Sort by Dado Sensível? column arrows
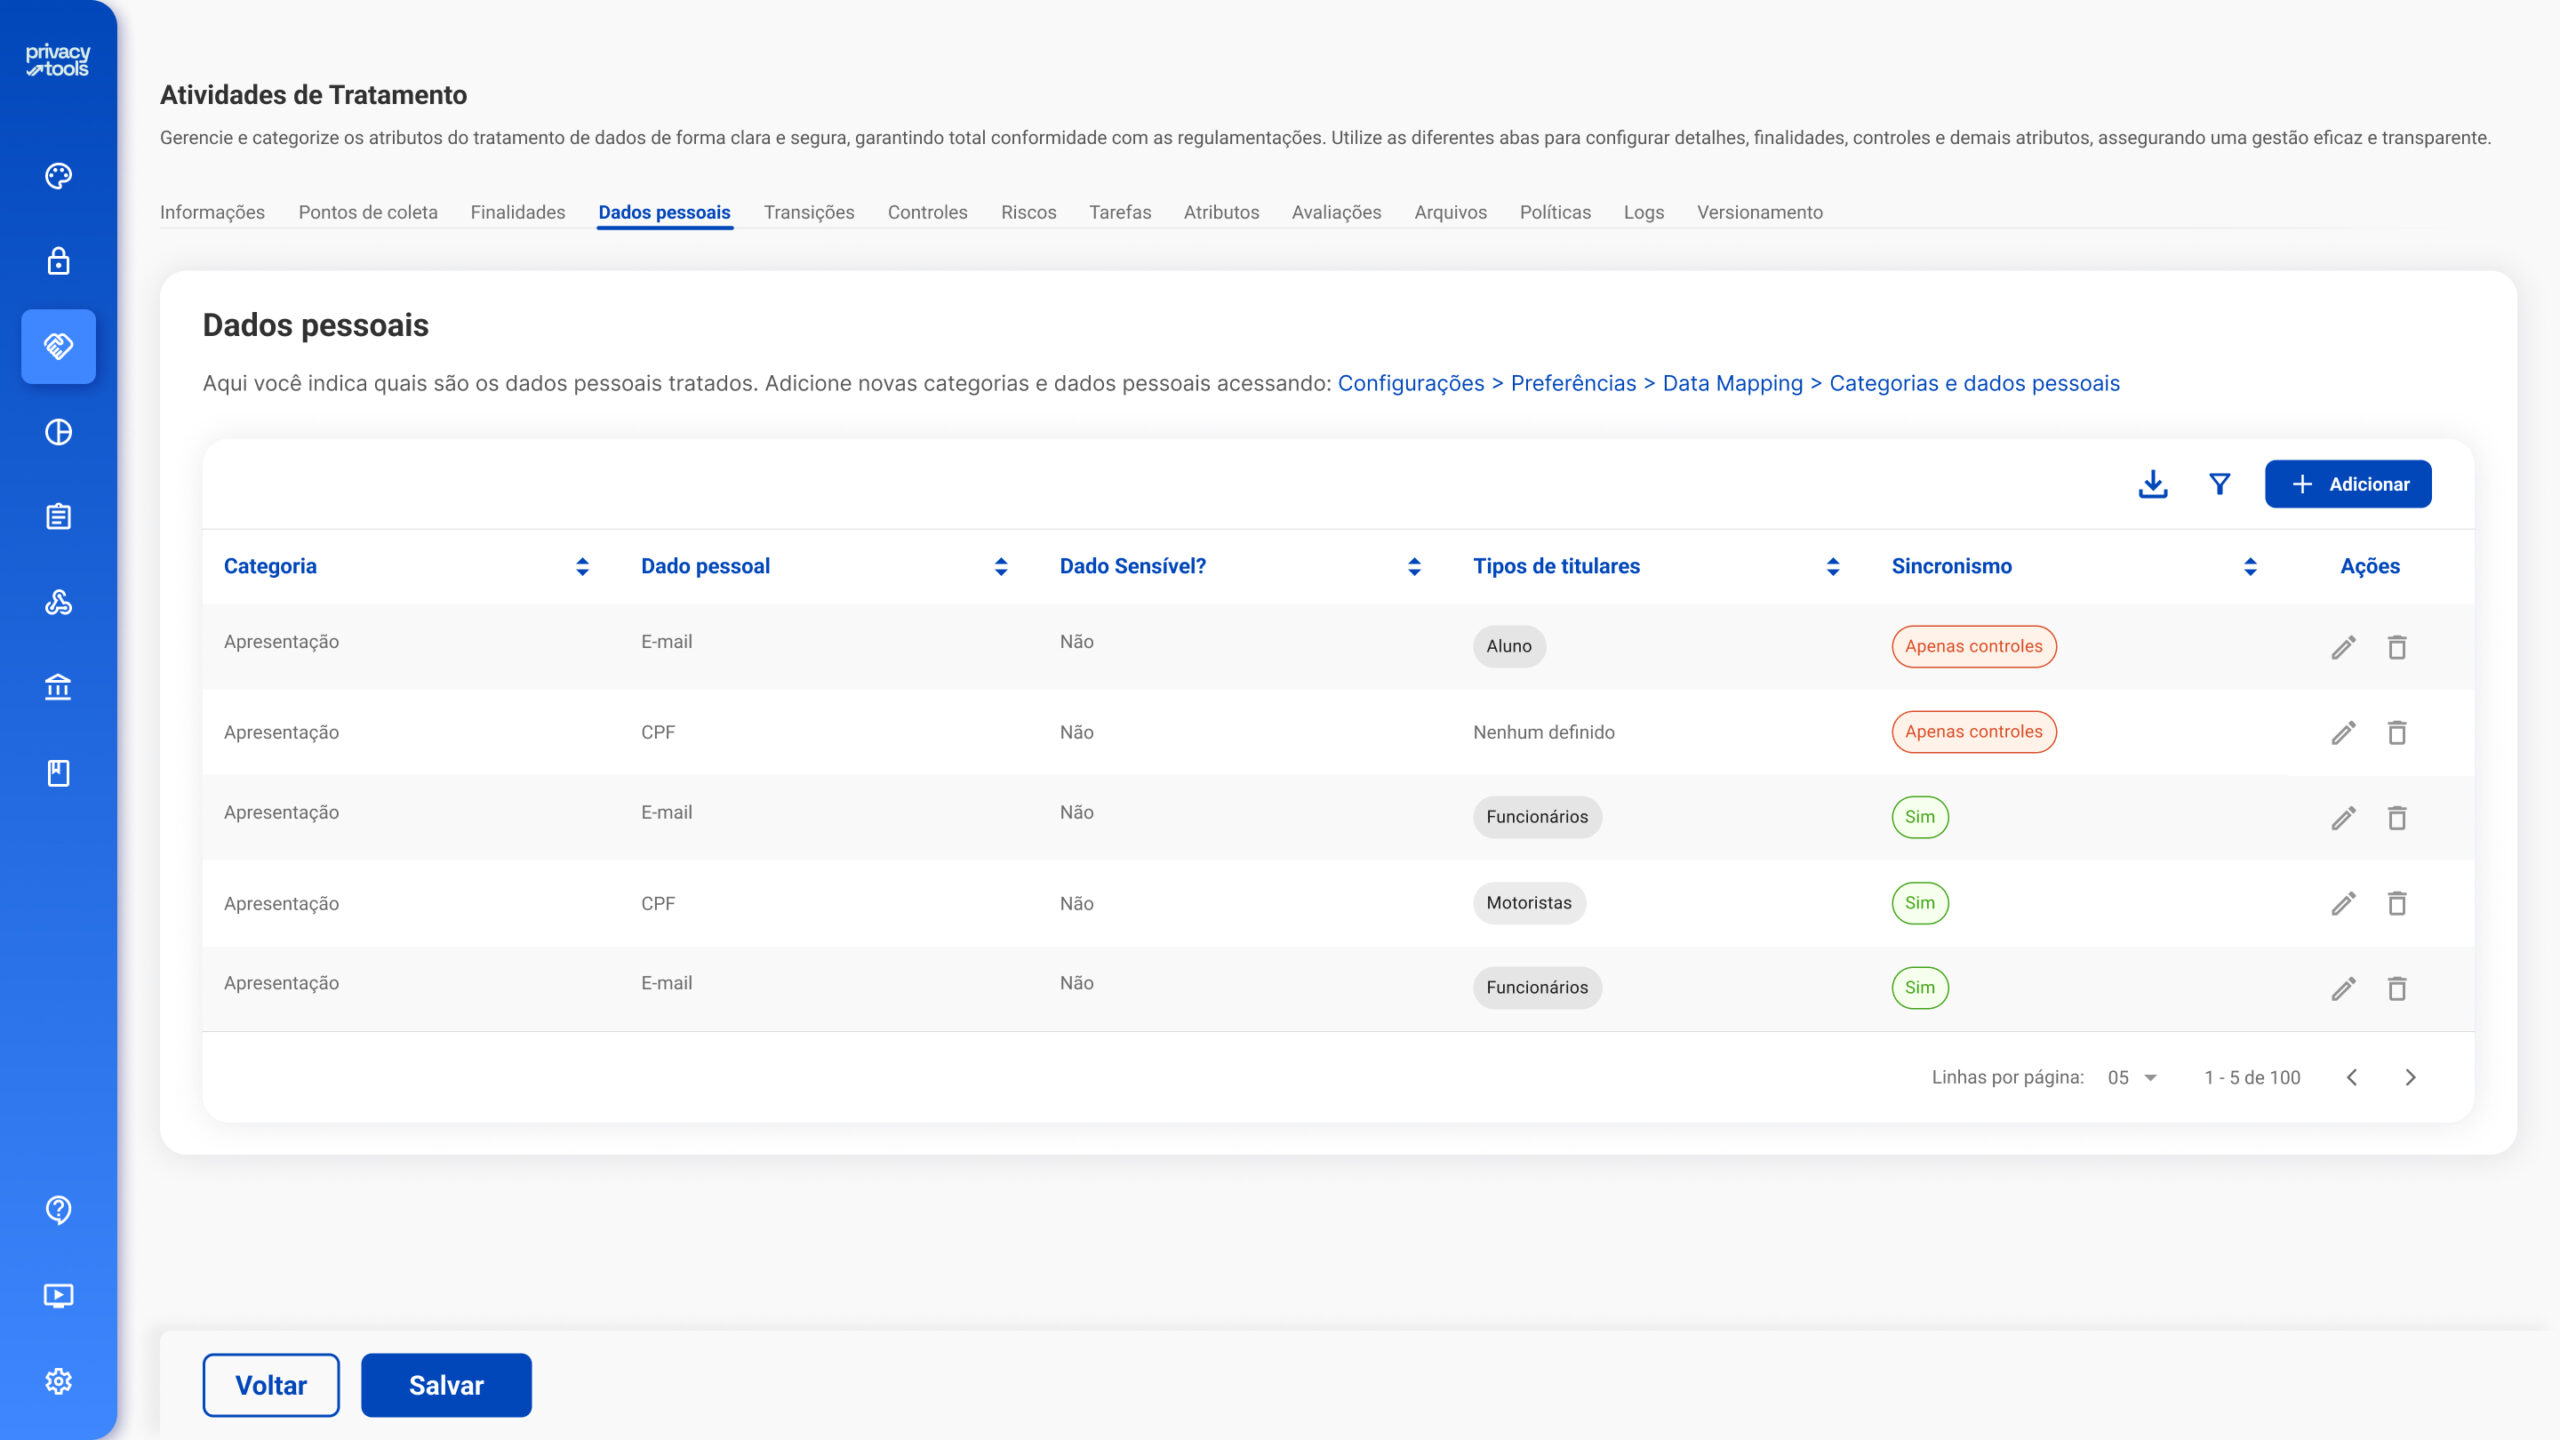The image size is (2560, 1440). [1414, 566]
